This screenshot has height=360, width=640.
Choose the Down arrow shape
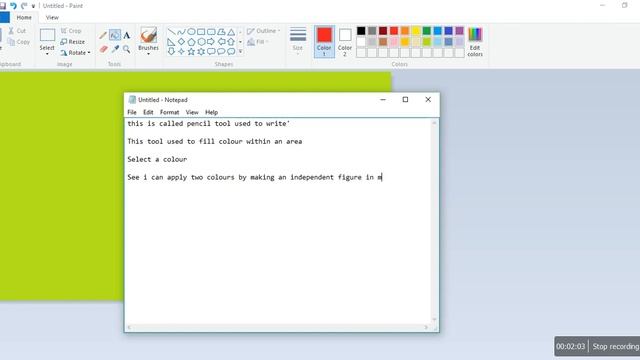[171, 51]
